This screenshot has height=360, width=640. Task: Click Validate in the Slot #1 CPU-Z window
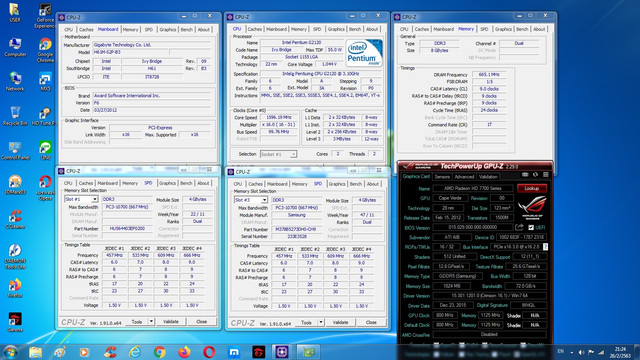[171, 322]
